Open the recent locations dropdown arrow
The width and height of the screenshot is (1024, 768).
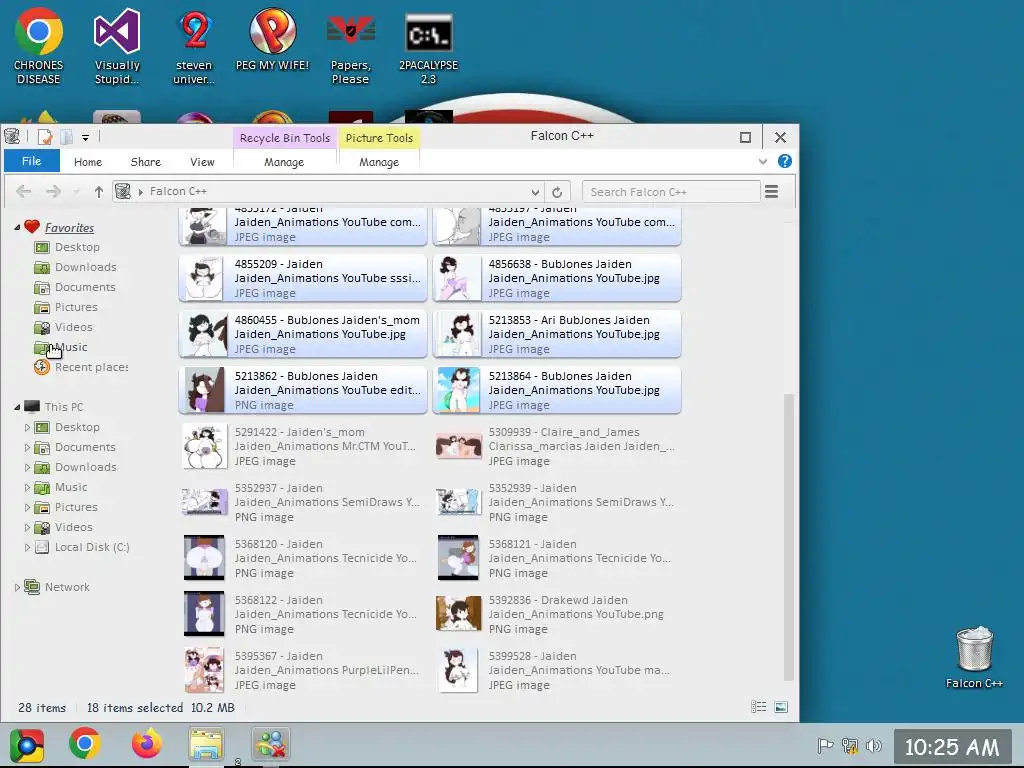76,192
